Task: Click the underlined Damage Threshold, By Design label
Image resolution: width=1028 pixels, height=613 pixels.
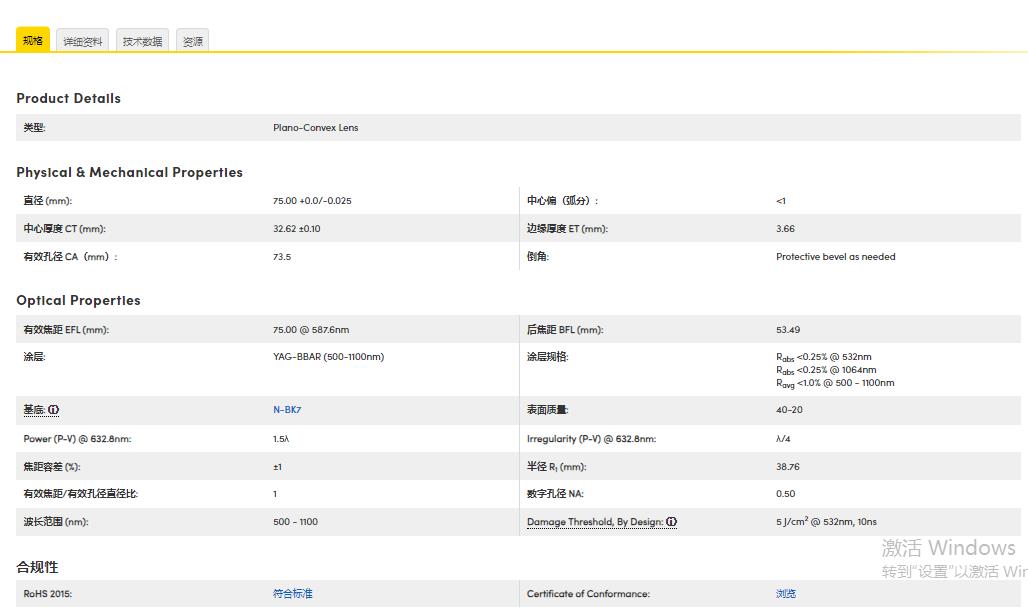Action: [595, 522]
